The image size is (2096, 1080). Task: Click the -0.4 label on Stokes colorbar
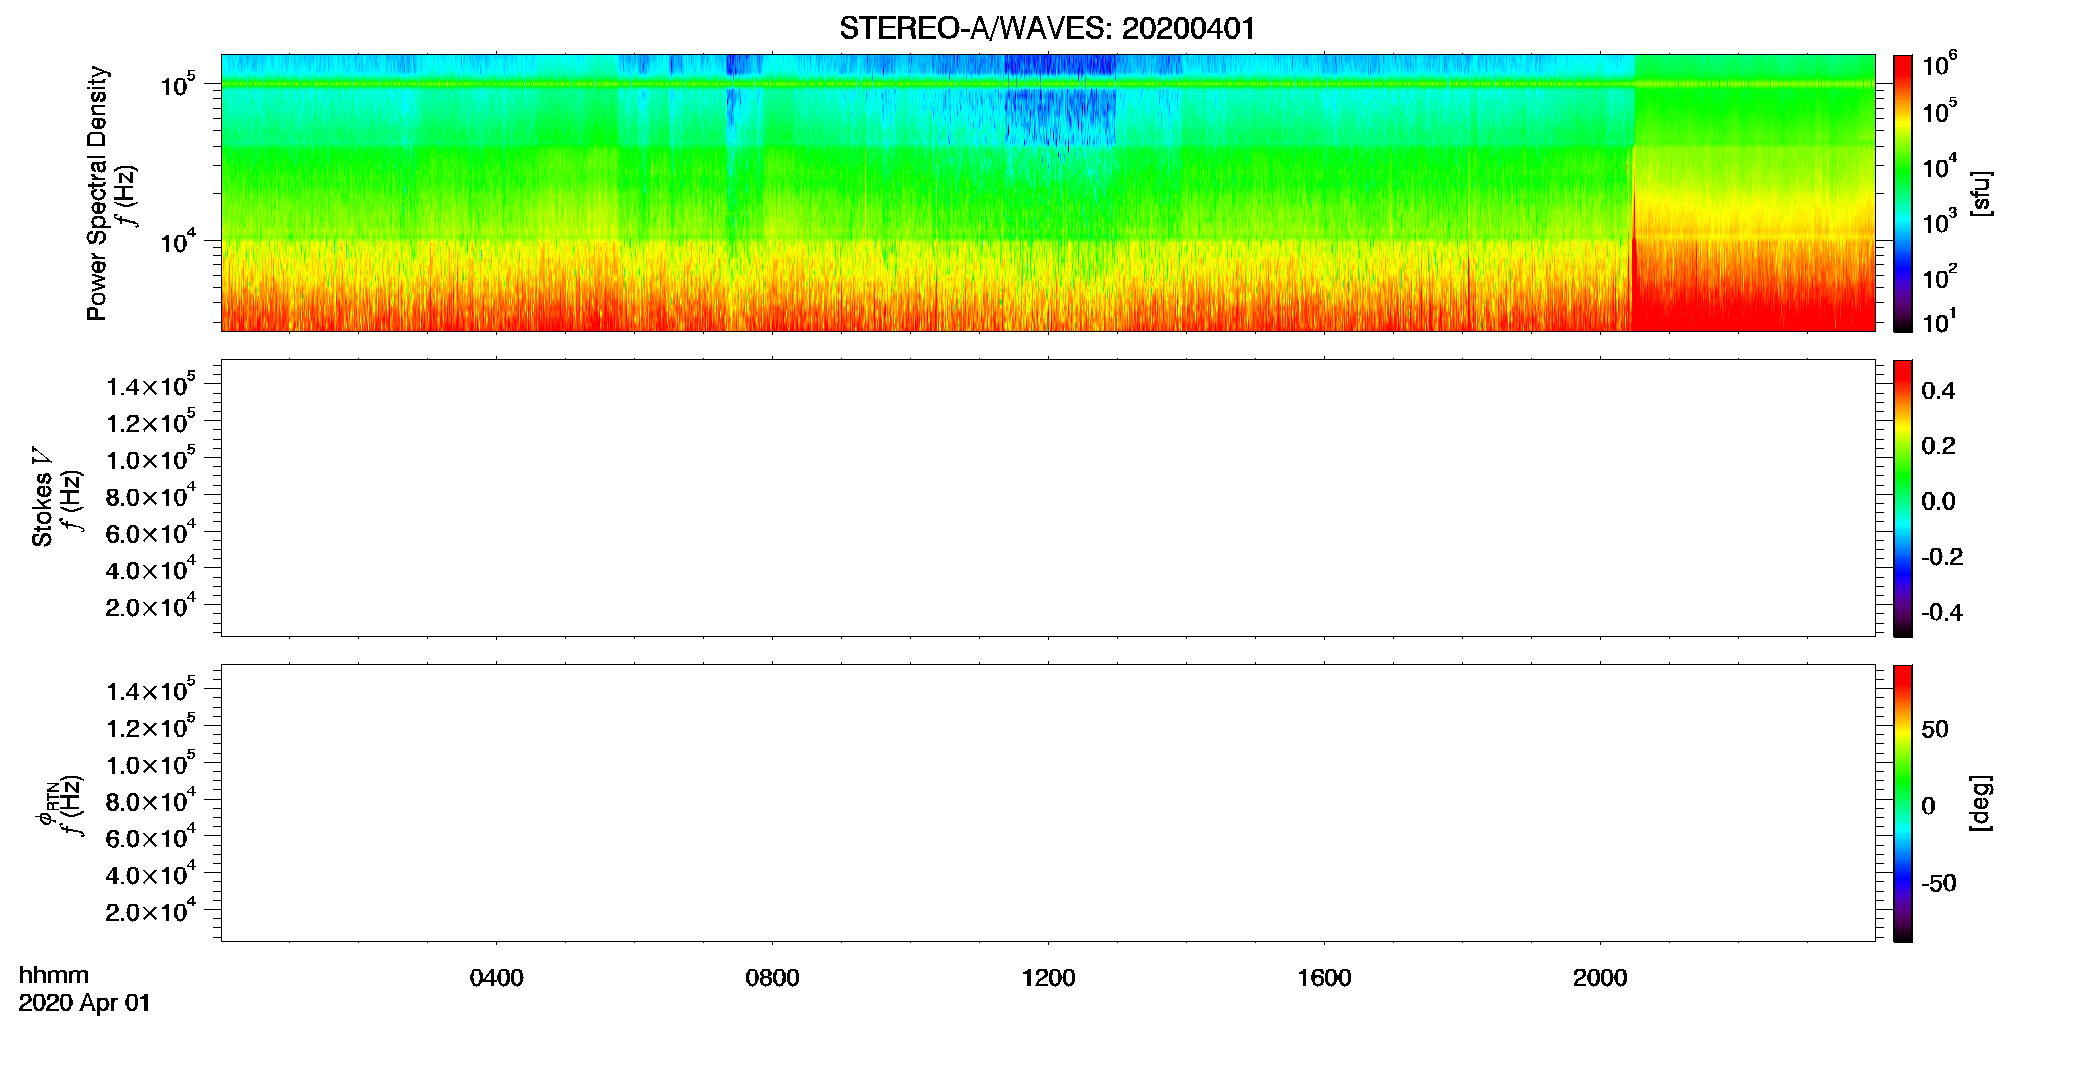(x=1942, y=613)
